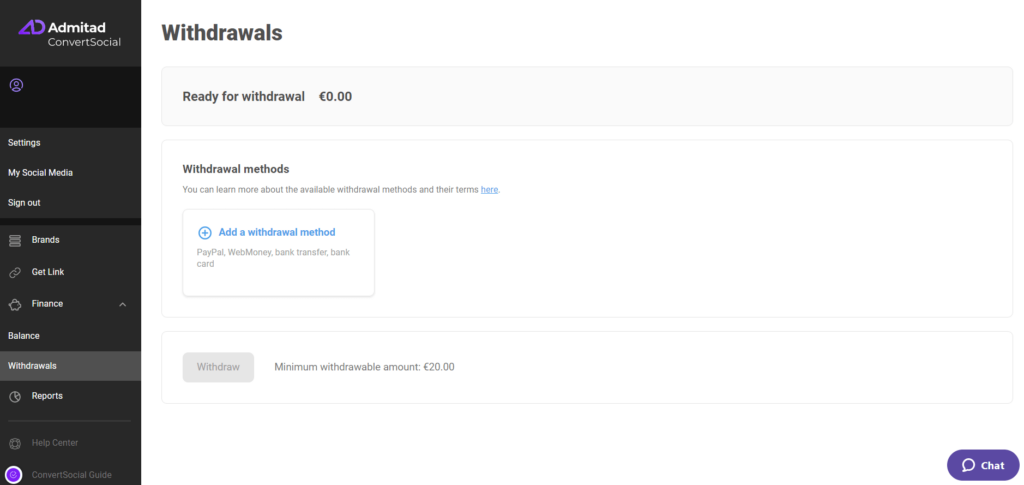Click the Add a withdrawal method link
Viewport: 1024px width, 485px height.
coord(277,232)
